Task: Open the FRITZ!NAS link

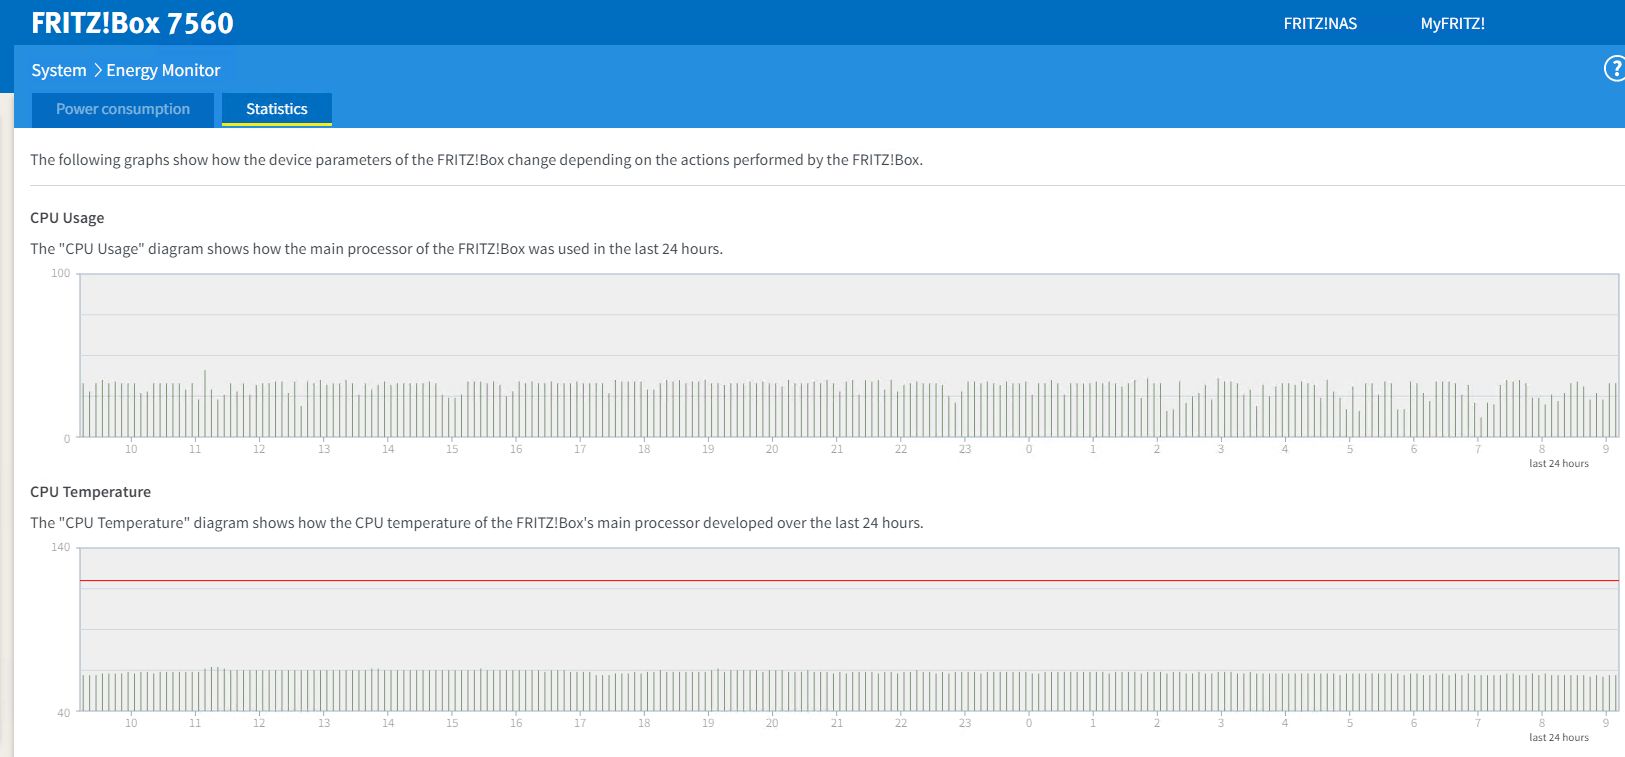Action: (x=1320, y=24)
